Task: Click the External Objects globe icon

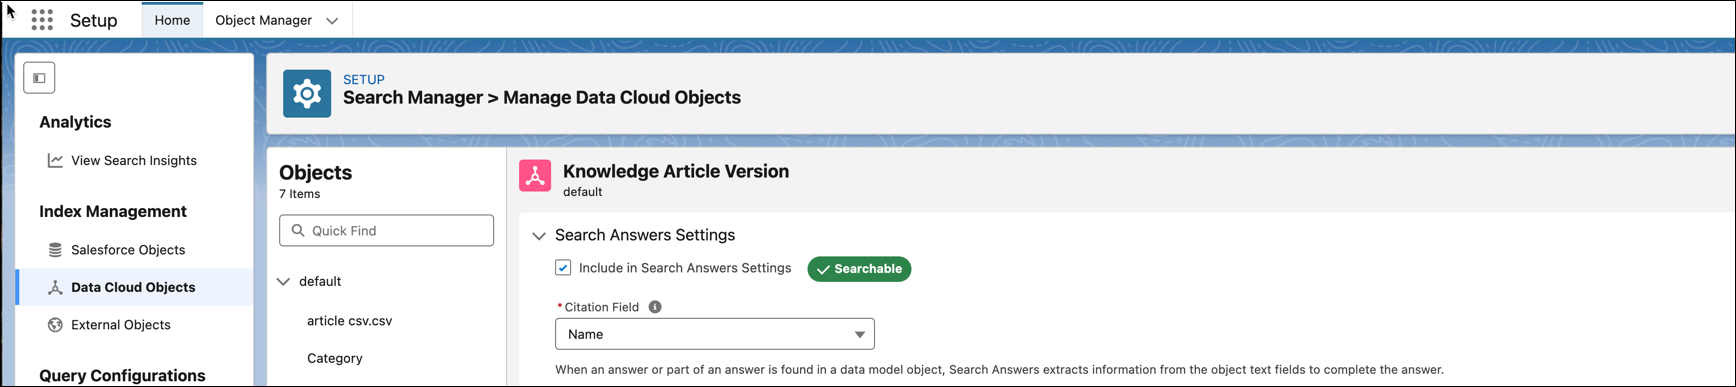Action: pos(55,325)
